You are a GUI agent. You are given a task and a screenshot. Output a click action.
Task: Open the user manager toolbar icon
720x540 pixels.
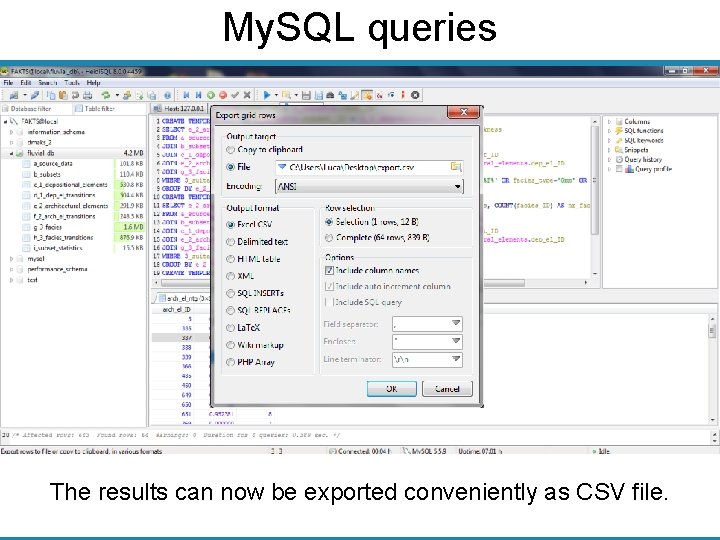127,95
